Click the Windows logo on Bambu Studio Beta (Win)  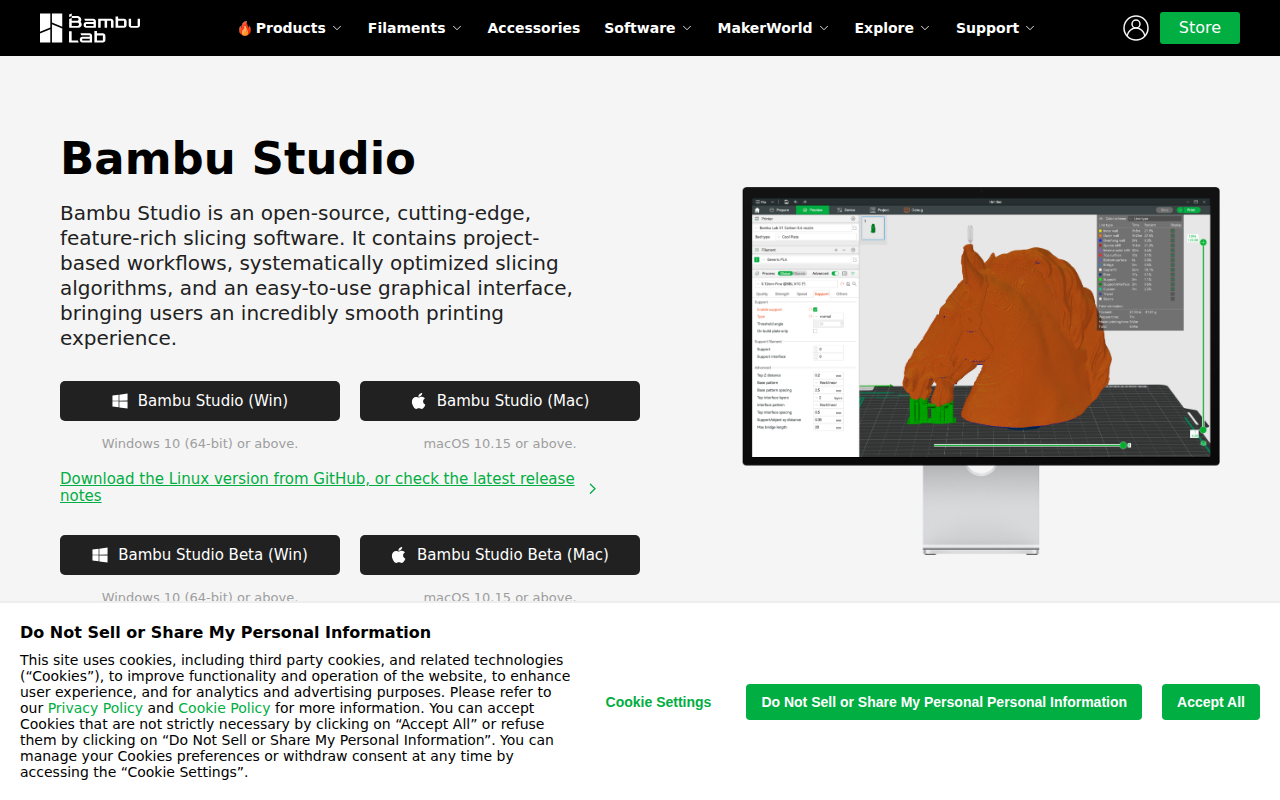pyautogui.click(x=100, y=555)
